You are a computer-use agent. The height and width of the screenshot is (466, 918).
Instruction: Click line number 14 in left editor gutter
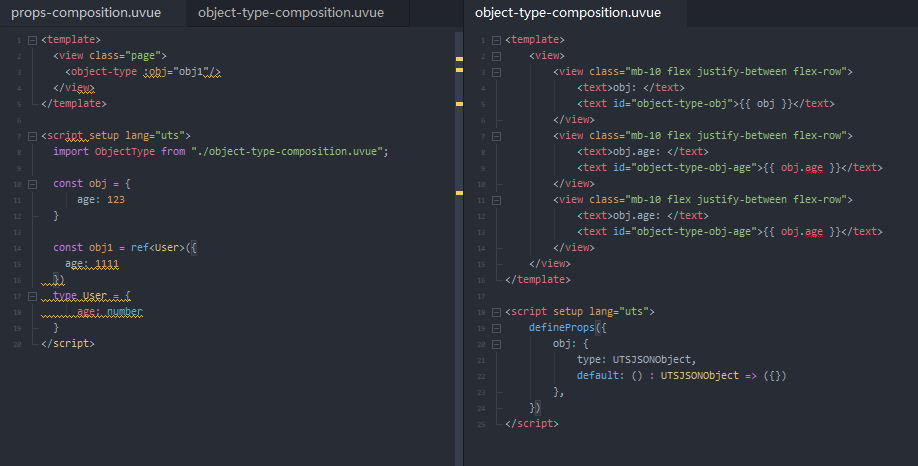coord(17,248)
